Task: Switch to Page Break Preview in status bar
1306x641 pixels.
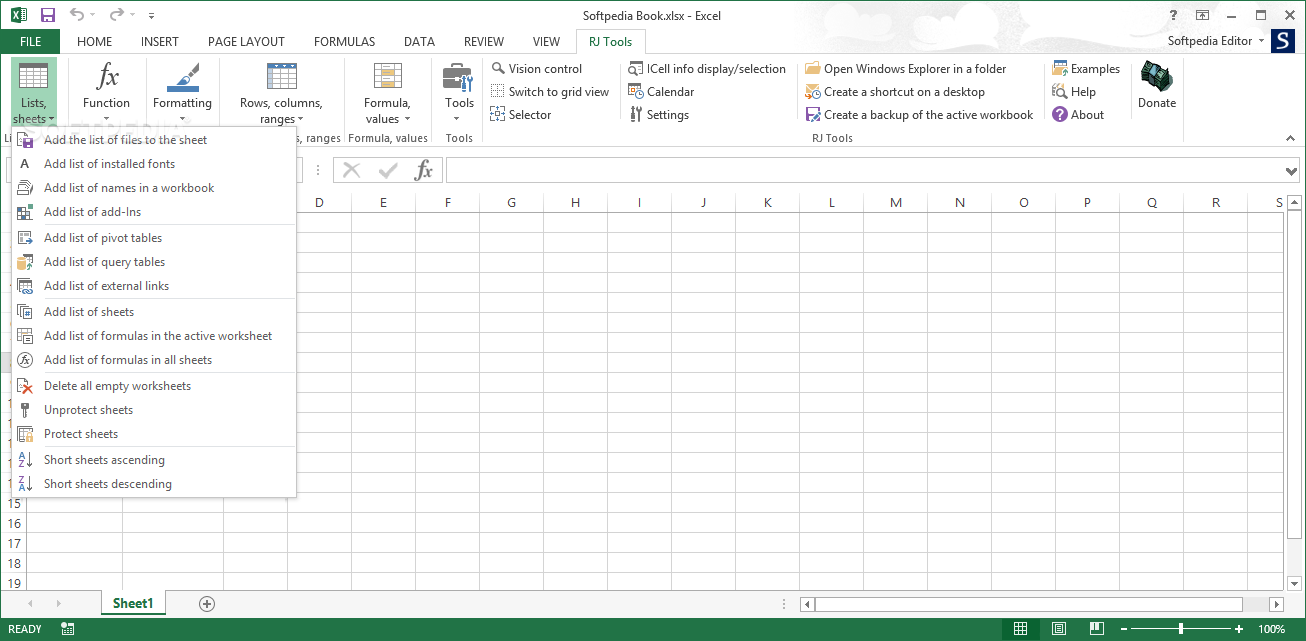Action: [x=1096, y=629]
